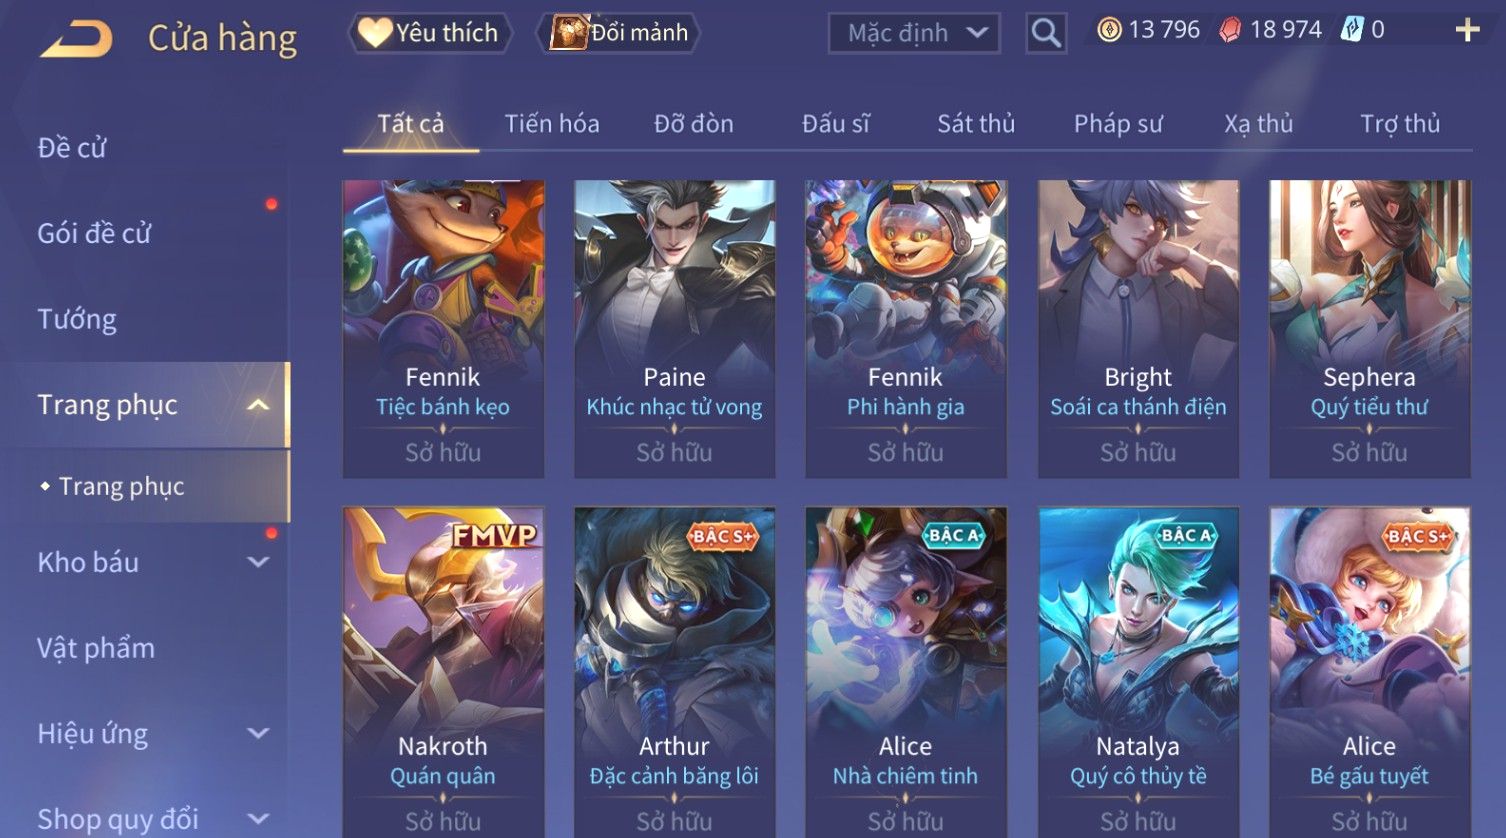
Task: Tap the red ruby currency icon
Action: point(1230,31)
